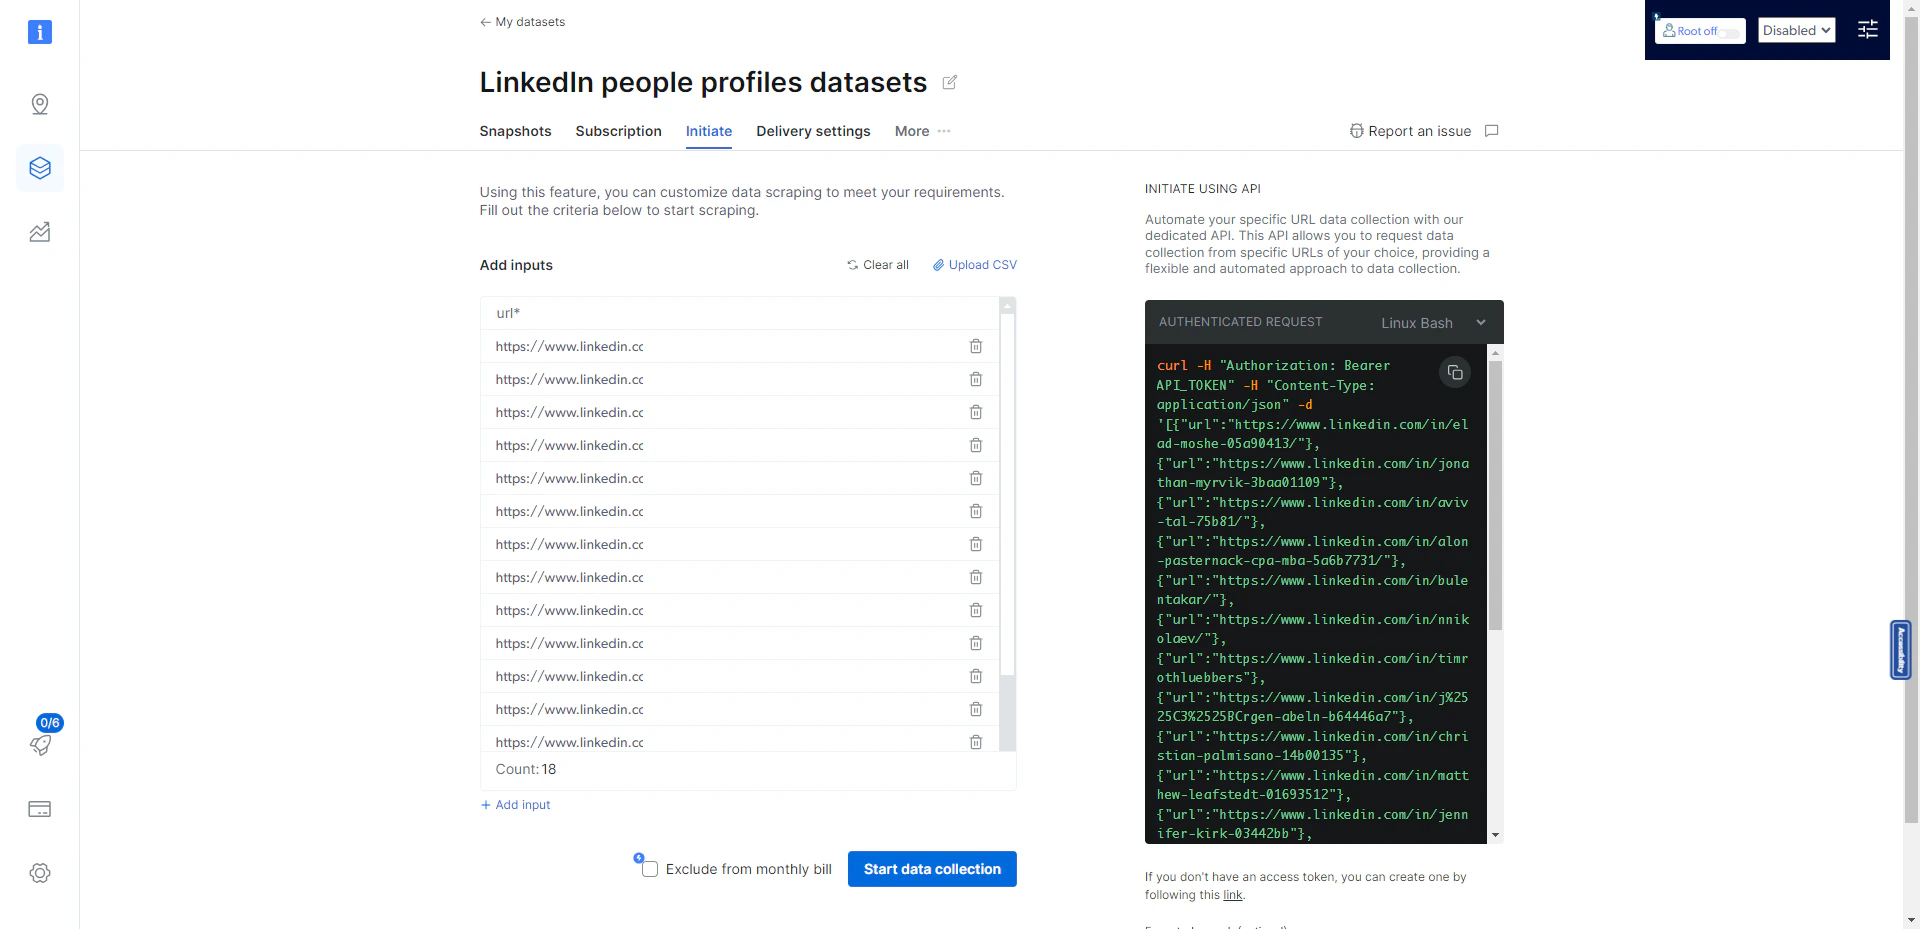Click the three dots next to More

(944, 131)
